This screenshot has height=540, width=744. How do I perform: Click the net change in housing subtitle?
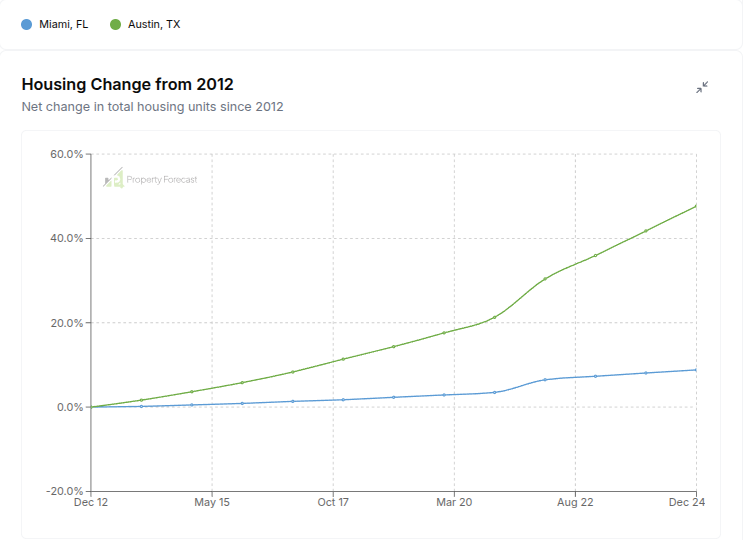pyautogui.click(x=152, y=107)
